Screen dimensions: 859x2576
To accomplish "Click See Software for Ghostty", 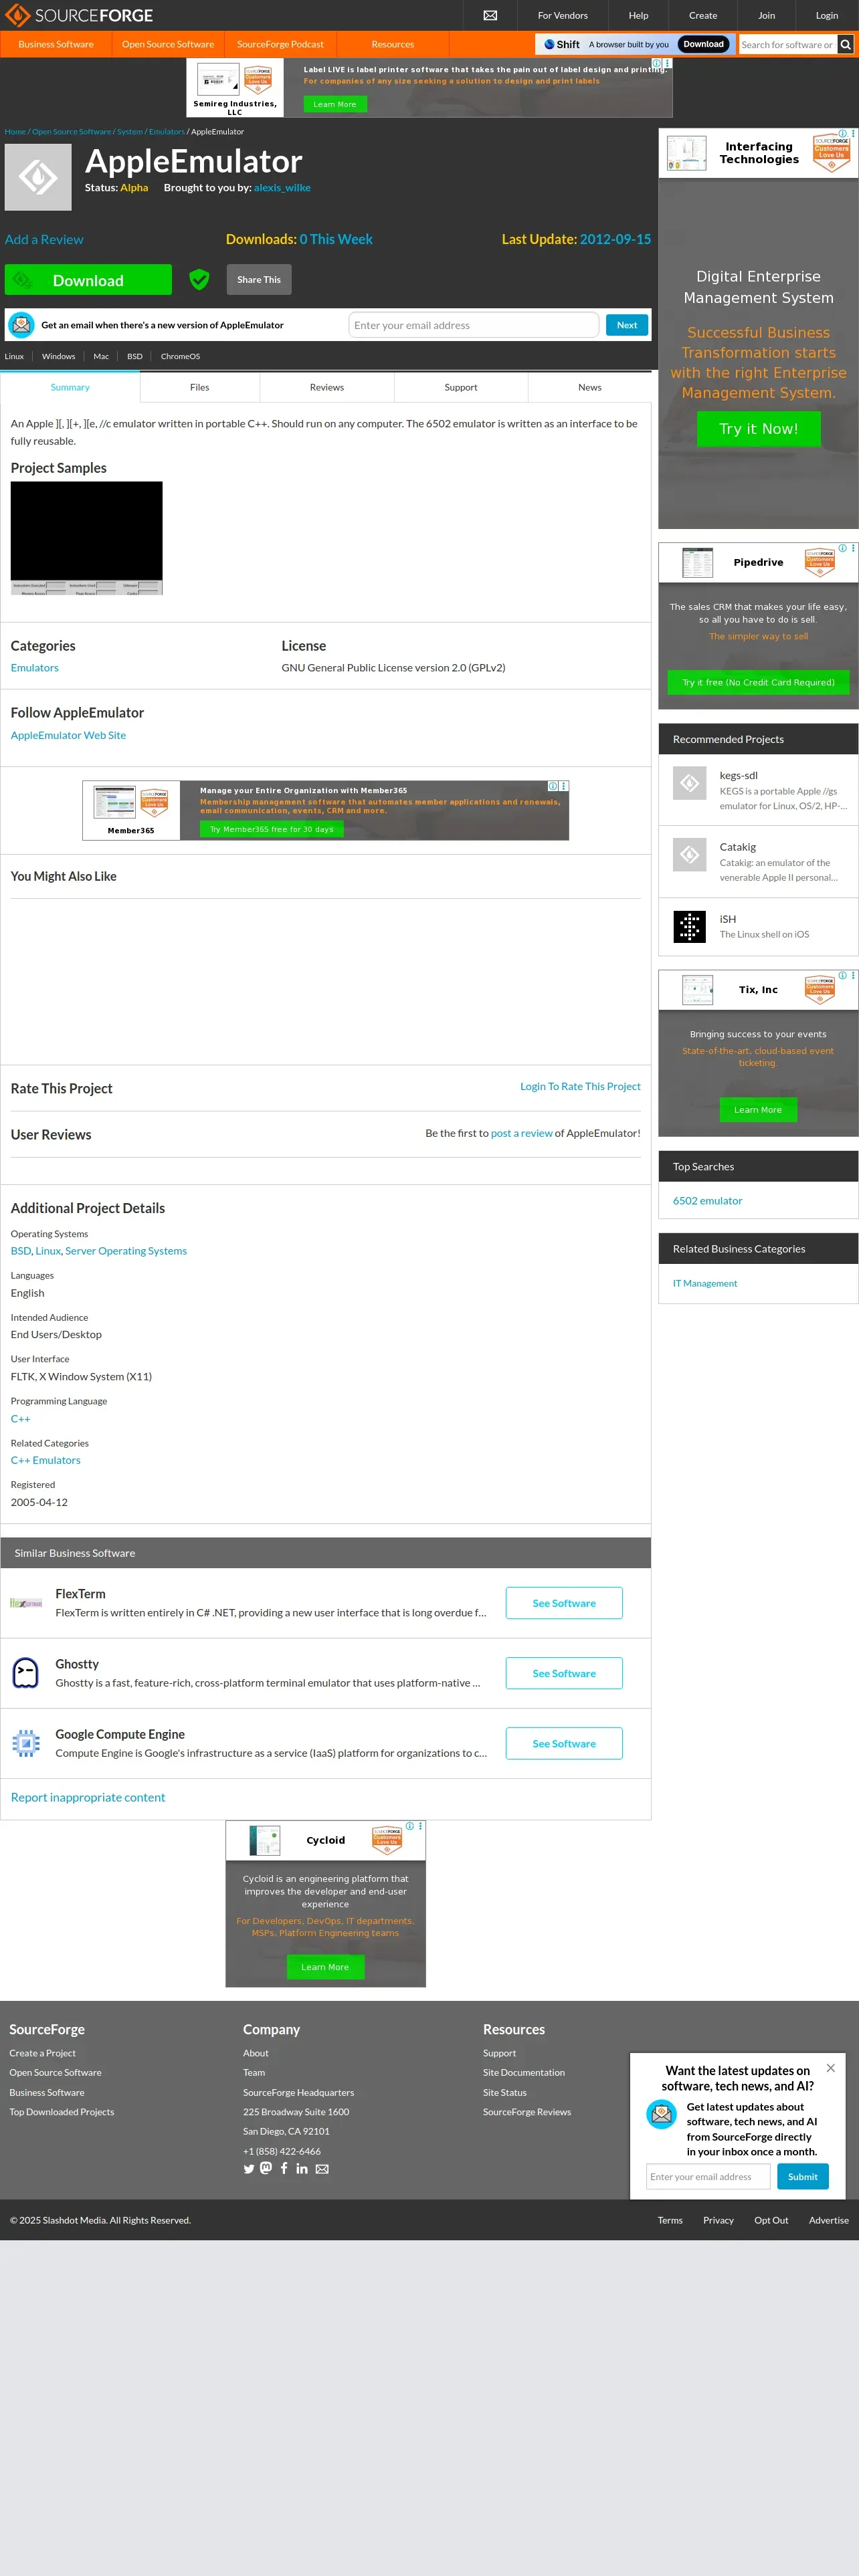I will pos(564,1673).
